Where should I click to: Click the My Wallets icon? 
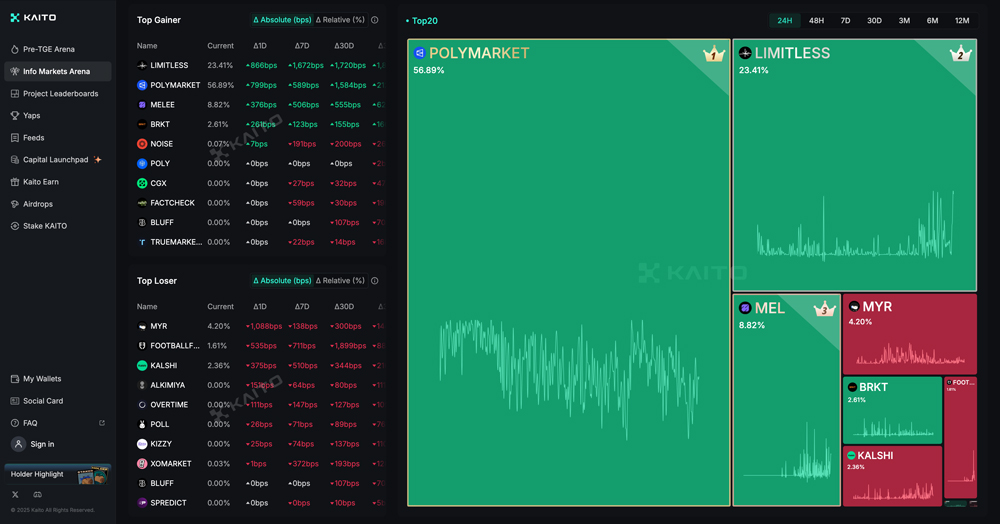(14, 379)
